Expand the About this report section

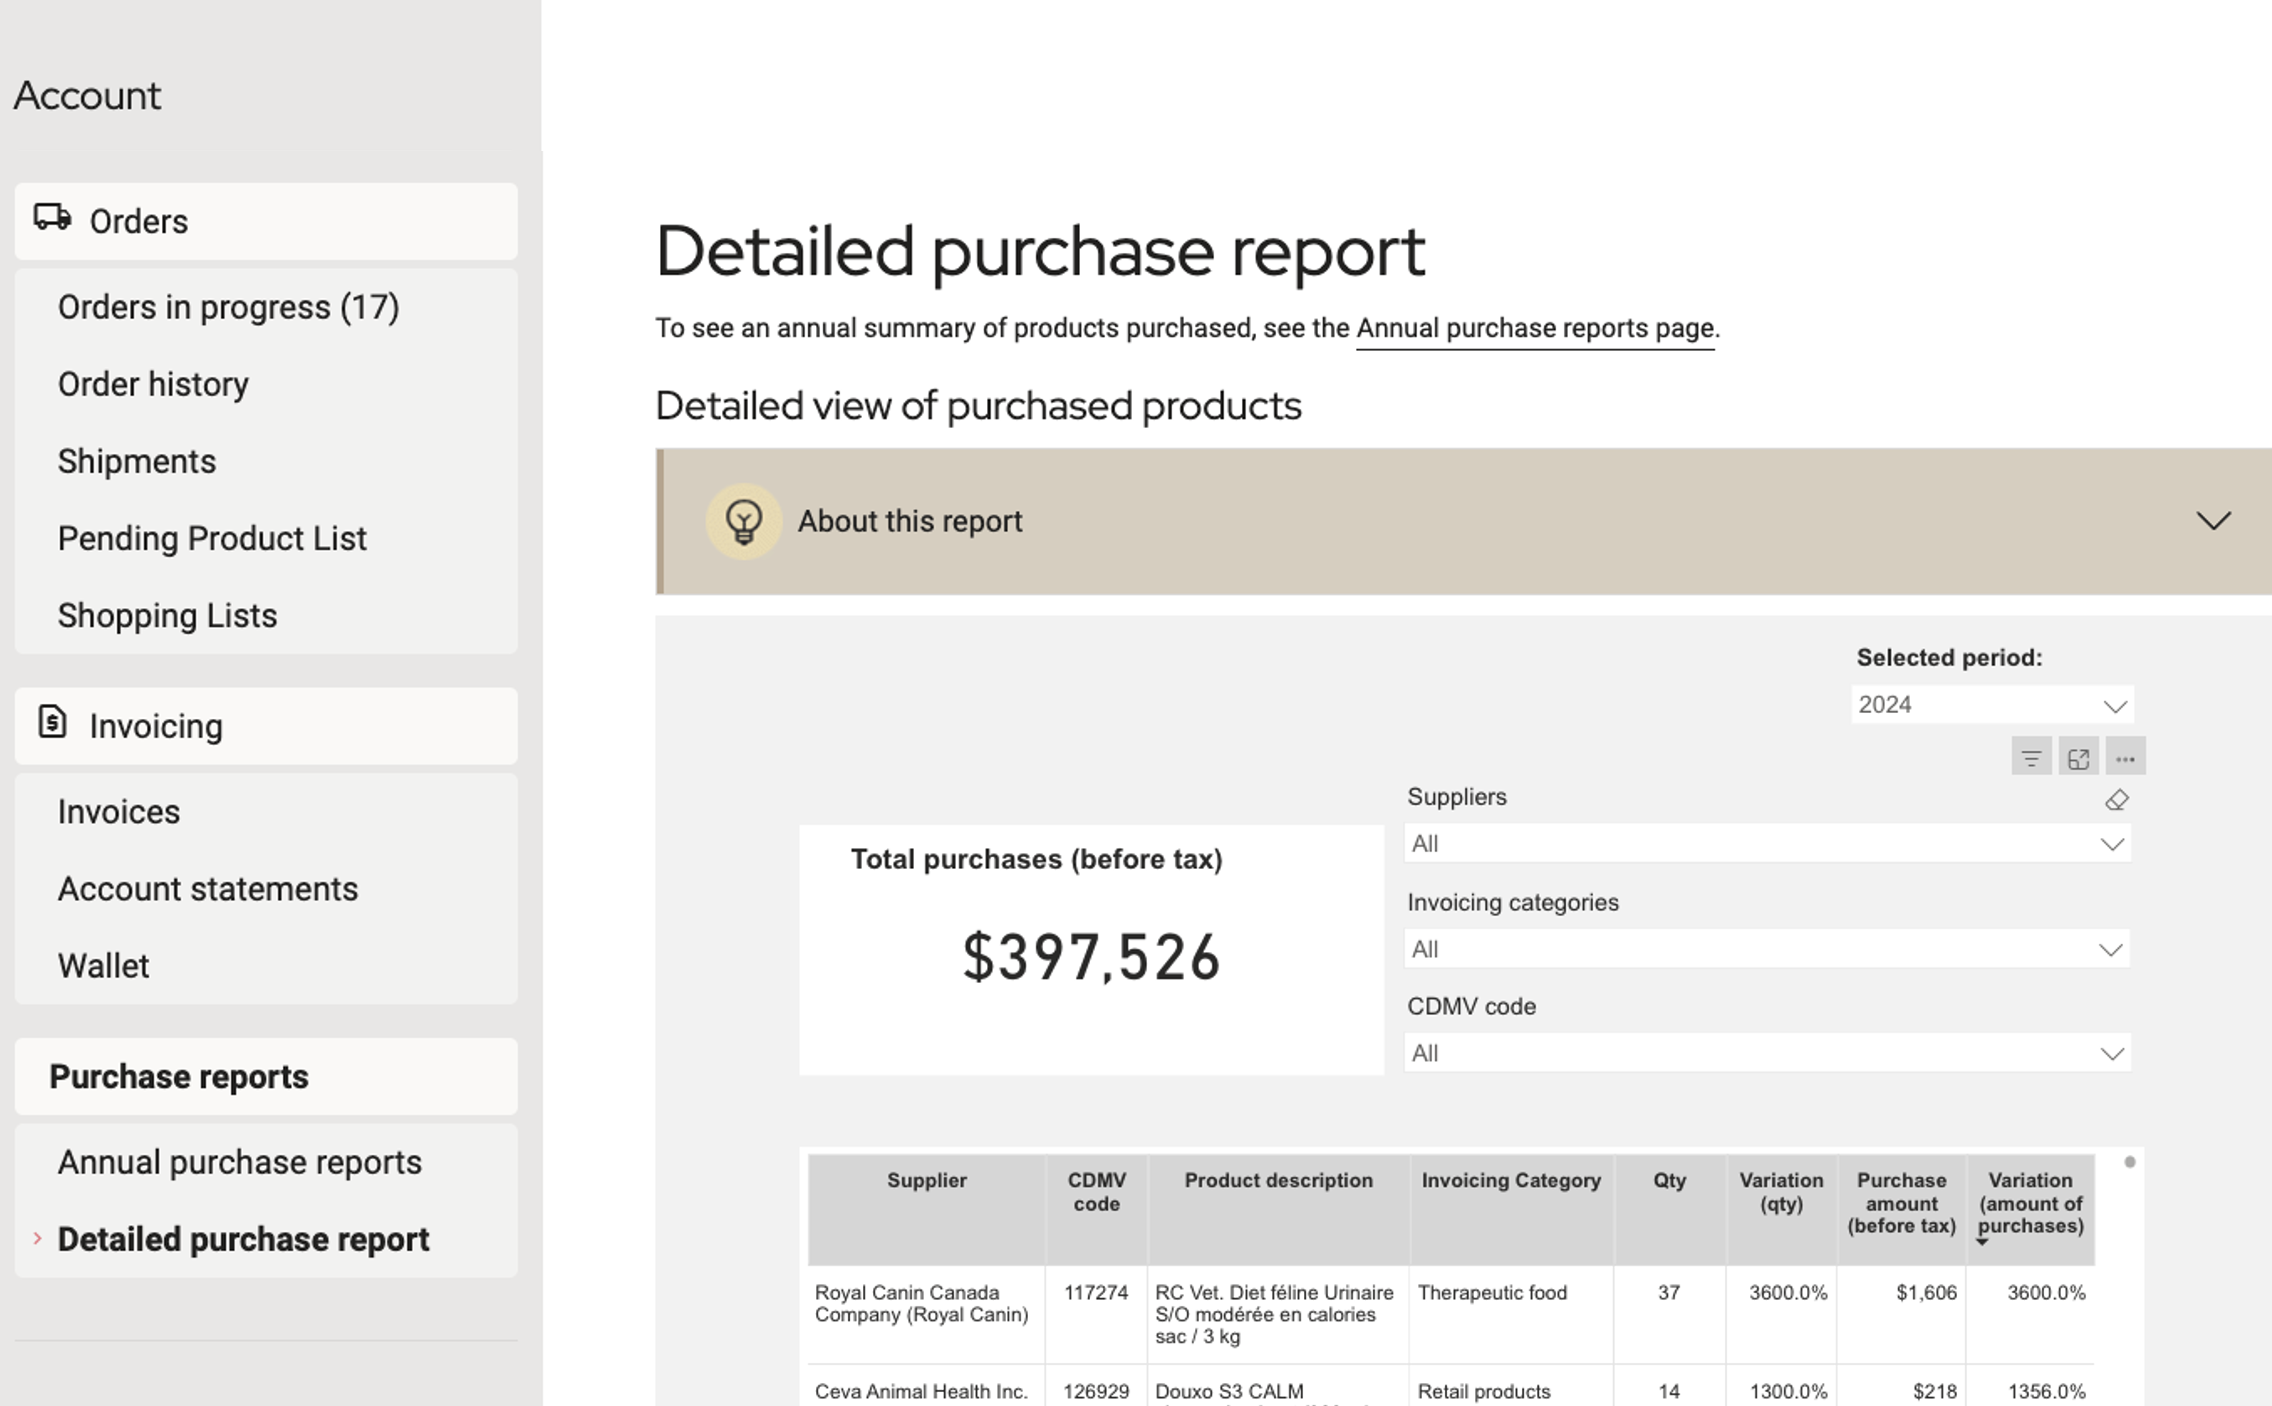[x=2213, y=521]
